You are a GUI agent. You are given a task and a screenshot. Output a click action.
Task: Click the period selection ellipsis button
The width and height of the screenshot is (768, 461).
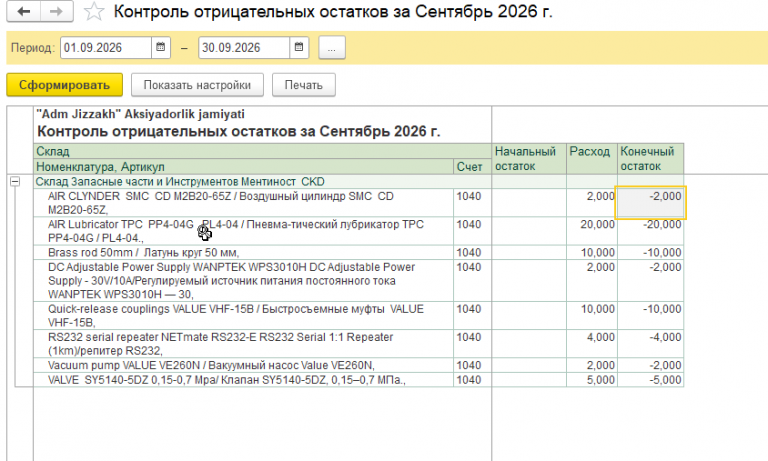click(x=332, y=48)
